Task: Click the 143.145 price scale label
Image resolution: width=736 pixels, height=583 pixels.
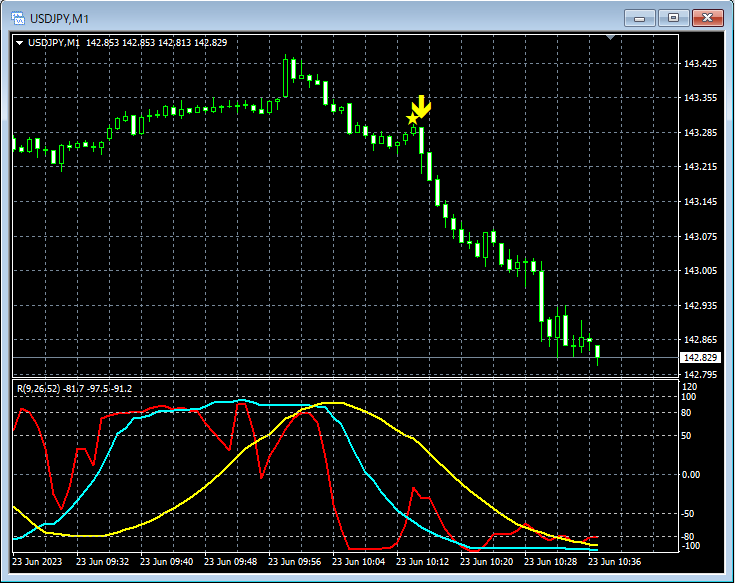Action: 700,202
